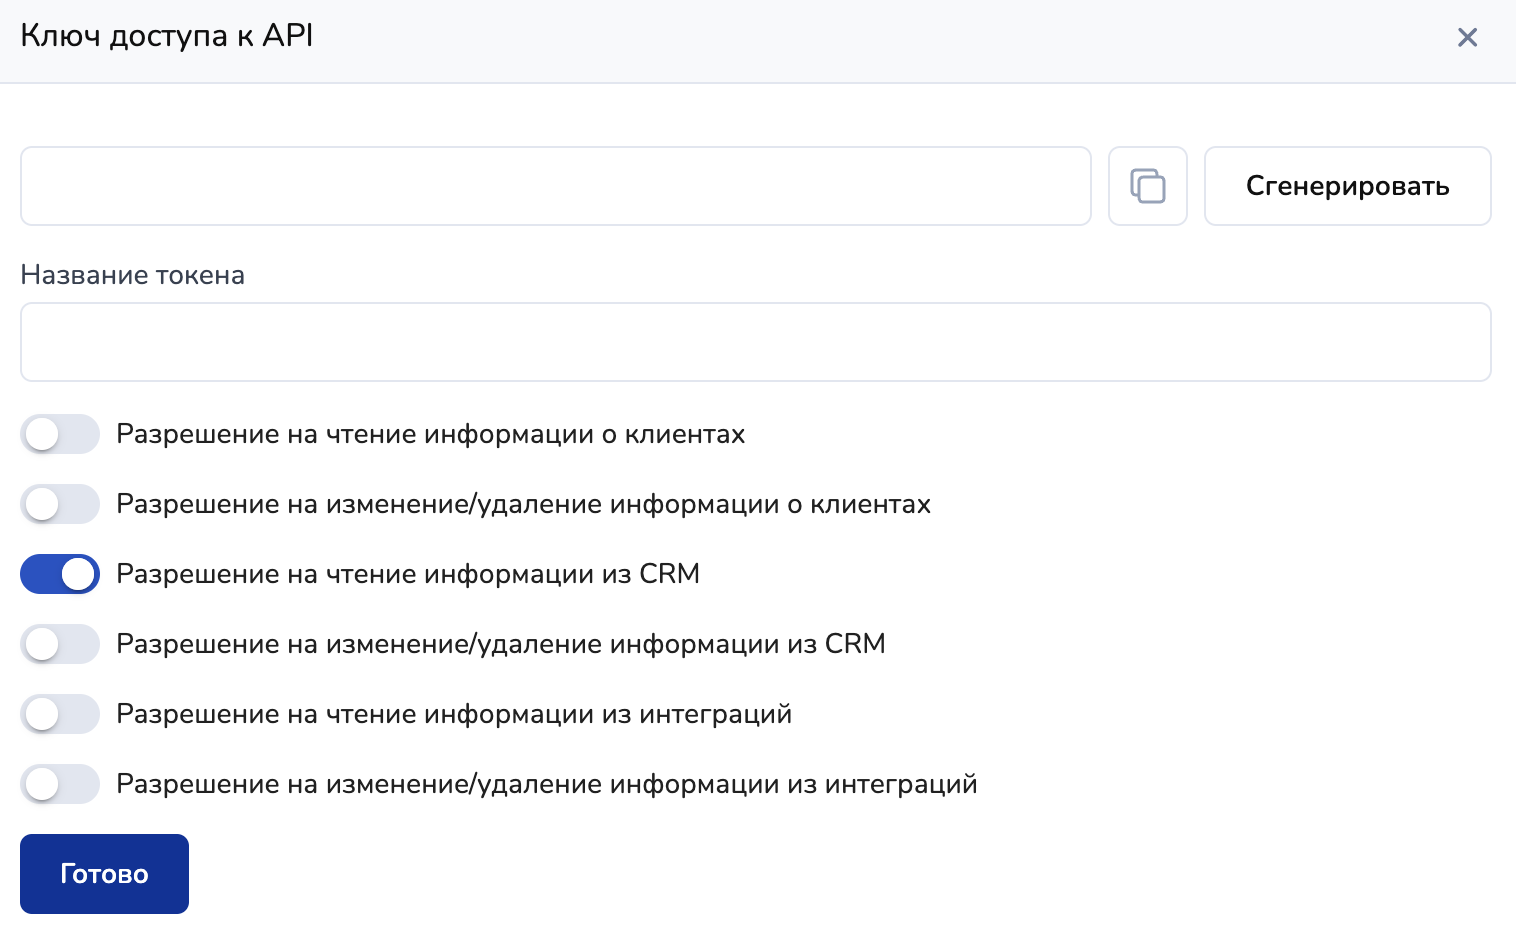Enable the CRM edit/delete permission switch

[x=60, y=644]
